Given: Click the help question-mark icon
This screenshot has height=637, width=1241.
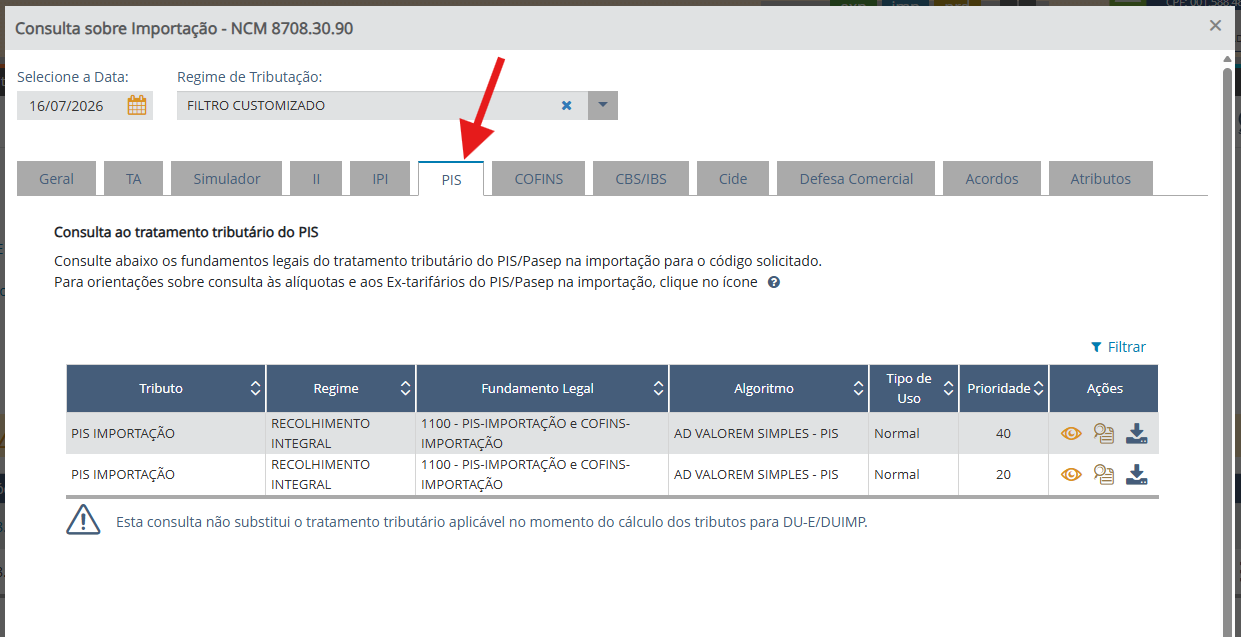Looking at the screenshot, I should [774, 283].
